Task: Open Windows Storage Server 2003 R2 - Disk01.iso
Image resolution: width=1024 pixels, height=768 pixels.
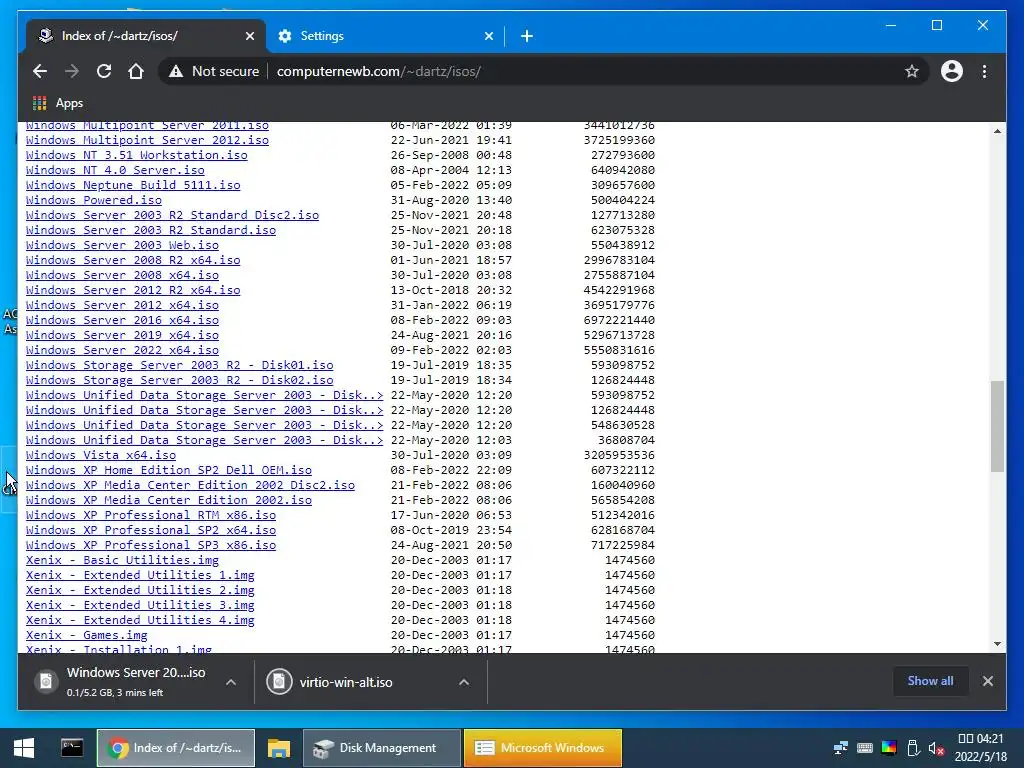Action: click(x=180, y=366)
